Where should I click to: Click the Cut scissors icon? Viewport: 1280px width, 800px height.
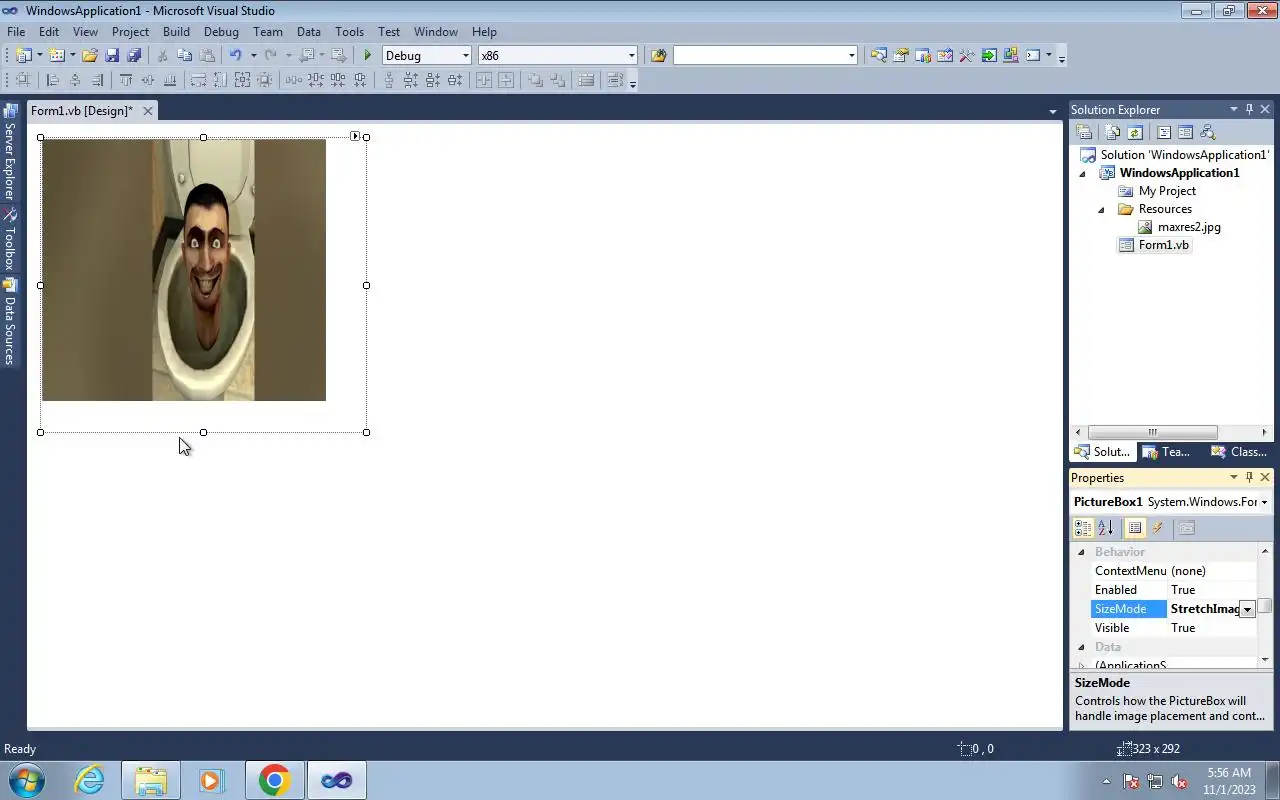162,55
